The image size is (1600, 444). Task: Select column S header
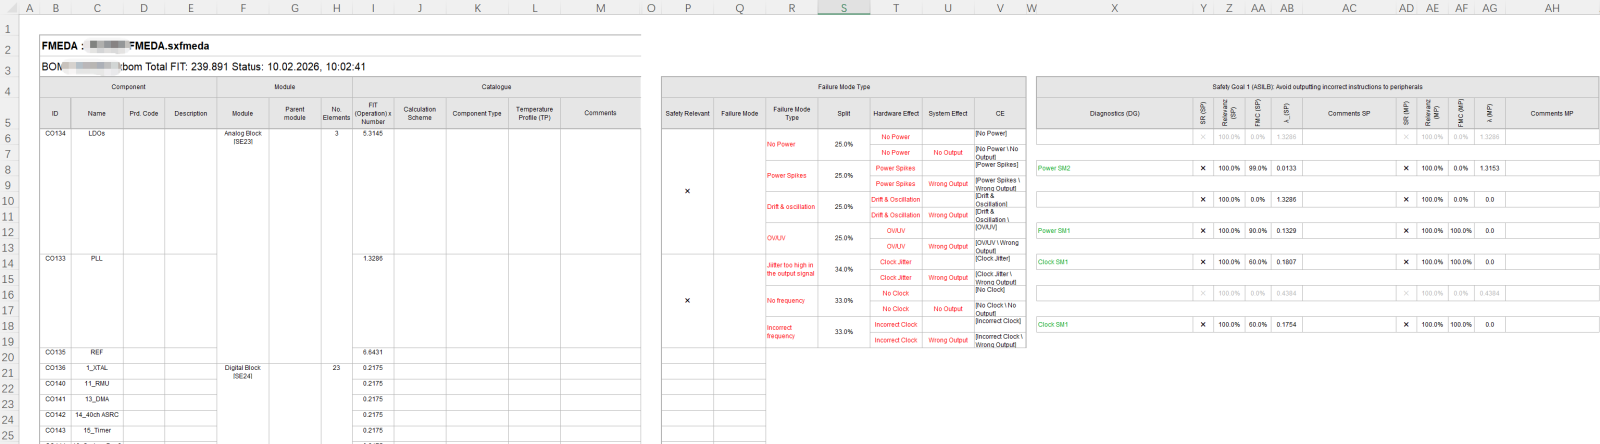pos(843,8)
